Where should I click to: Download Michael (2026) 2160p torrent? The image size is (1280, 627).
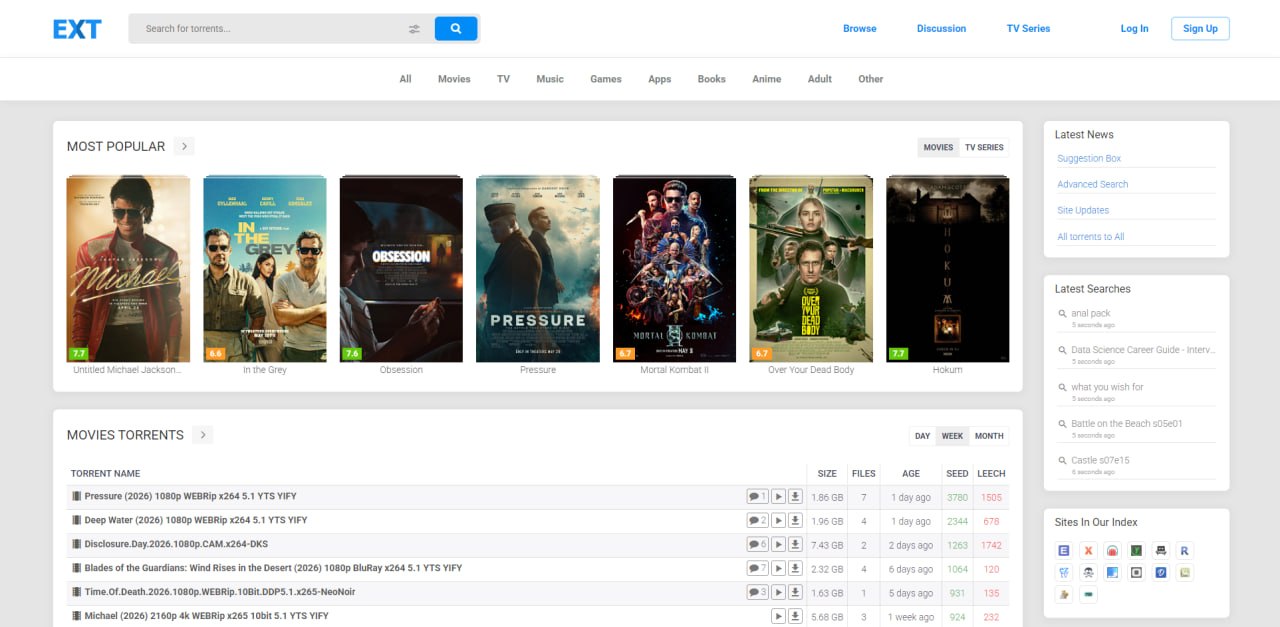[795, 616]
